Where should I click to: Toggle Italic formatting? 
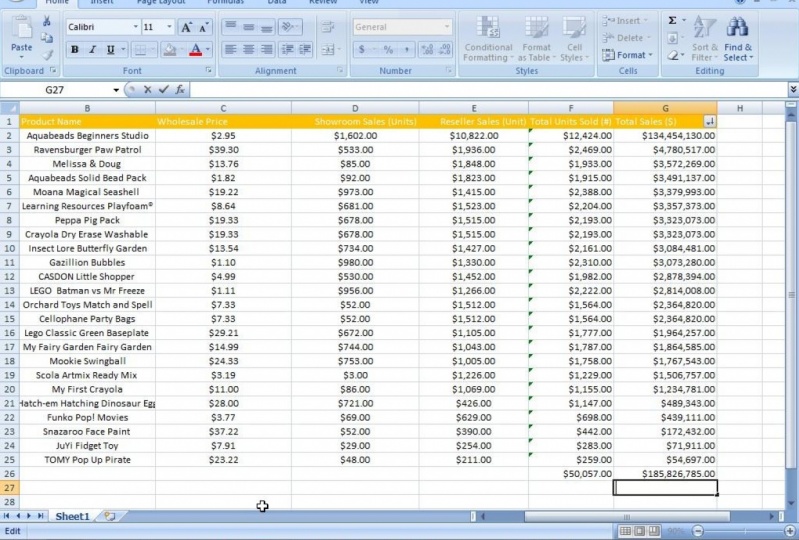[x=92, y=49]
